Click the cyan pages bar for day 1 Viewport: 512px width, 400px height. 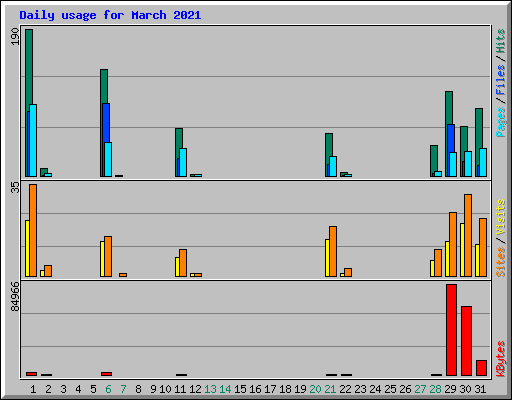click(33, 140)
